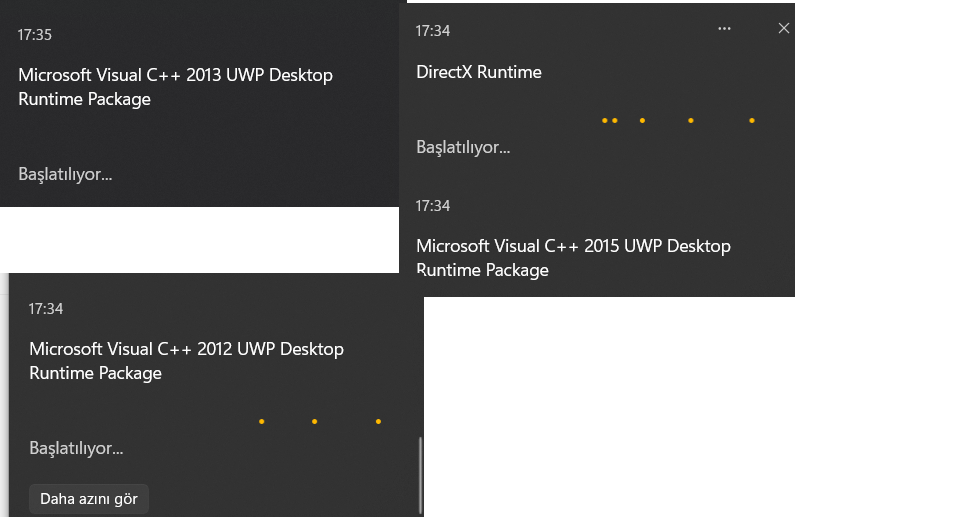Click the 17:35 timestamp
This screenshot has height=517, width=967.
pyautogui.click(x=35, y=35)
